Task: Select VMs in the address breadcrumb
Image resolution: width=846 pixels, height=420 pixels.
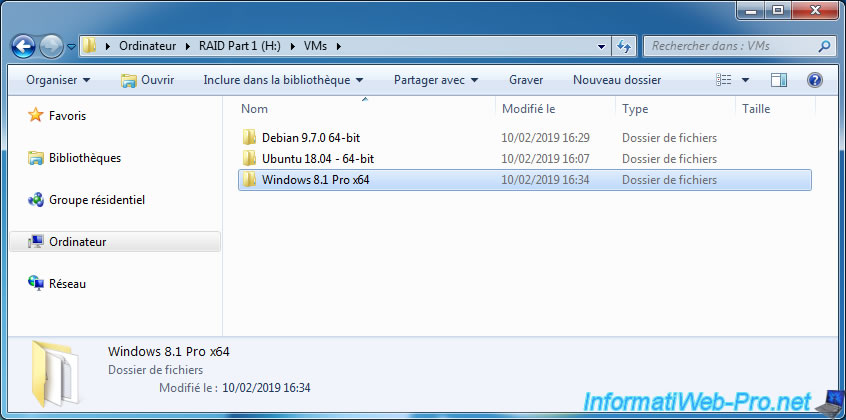Action: pos(315,46)
